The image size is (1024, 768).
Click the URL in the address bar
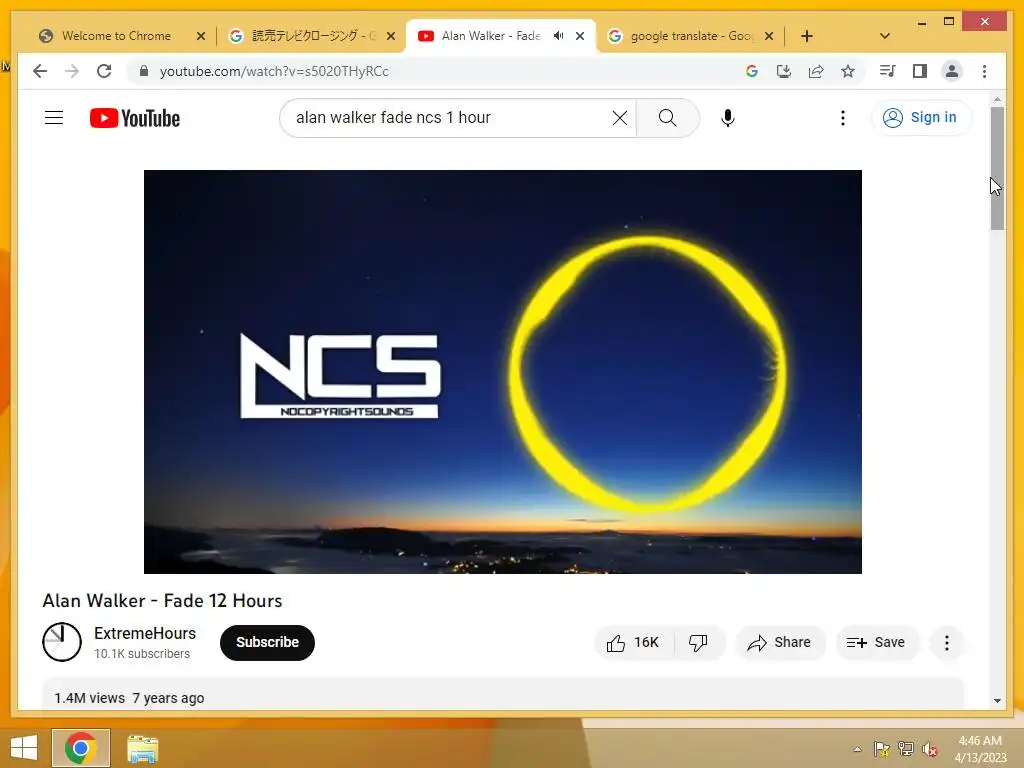coord(274,71)
